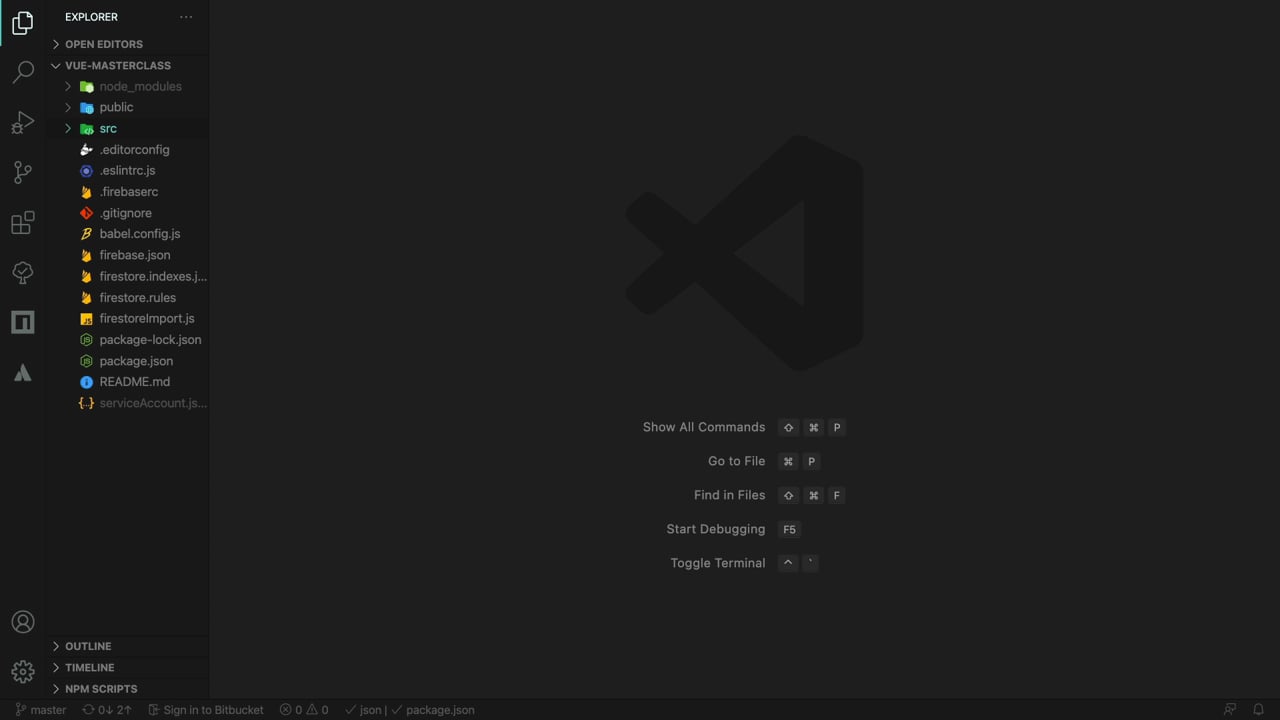Open the .editorconfig file
Viewport: 1280px width, 720px height.
pyautogui.click(x=127, y=149)
